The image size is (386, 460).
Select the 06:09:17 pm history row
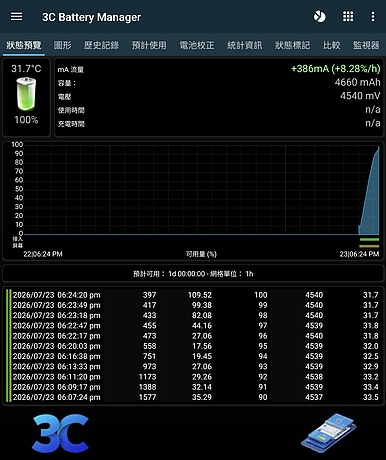(x=193, y=387)
